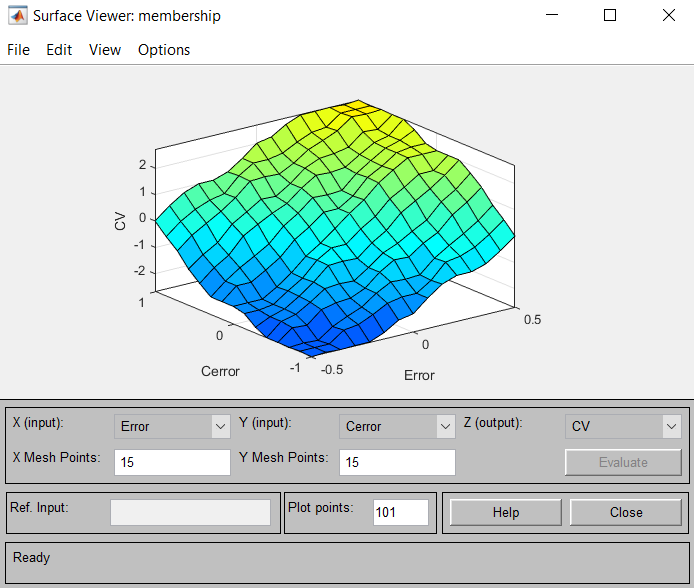This screenshot has width=694, height=588.
Task: Minimize the Surface Viewer window
Action: 551,15
